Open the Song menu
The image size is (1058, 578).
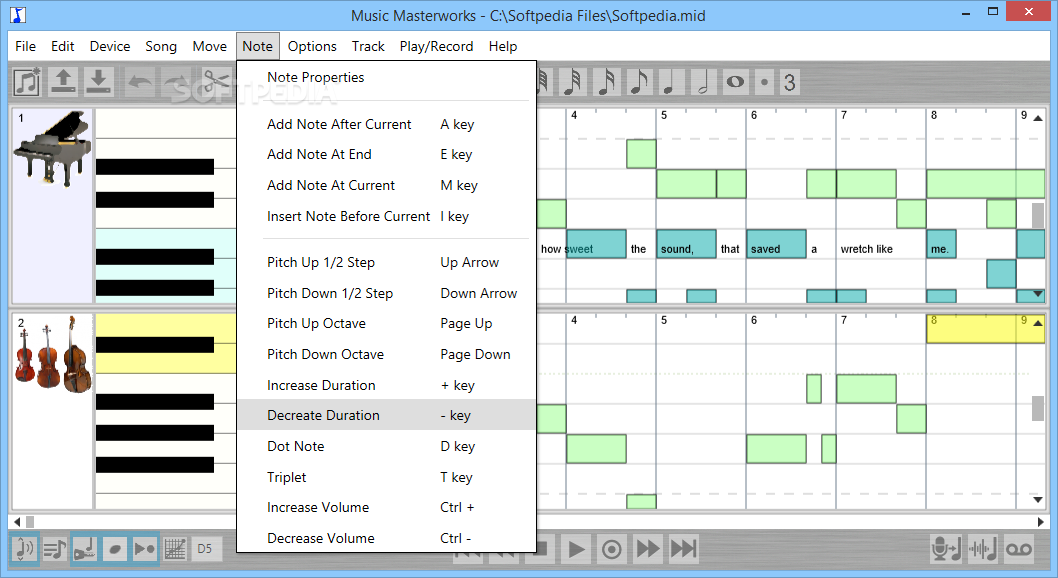point(161,47)
